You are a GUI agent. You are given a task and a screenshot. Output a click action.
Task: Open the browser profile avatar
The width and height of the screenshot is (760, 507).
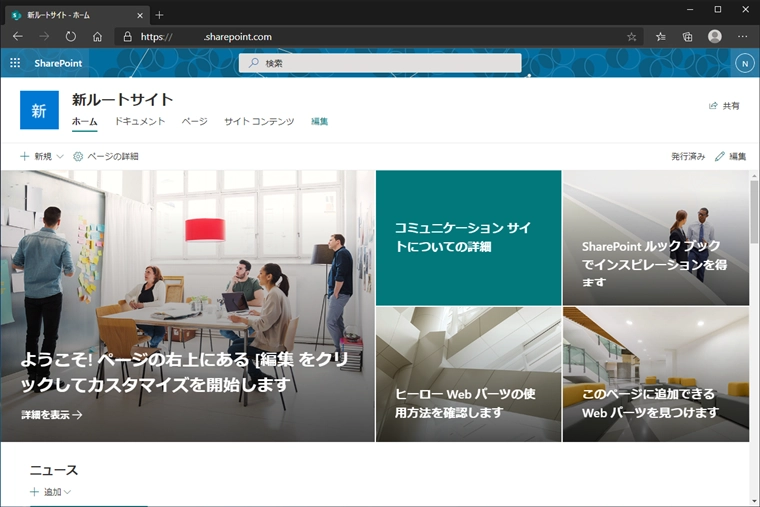714,36
